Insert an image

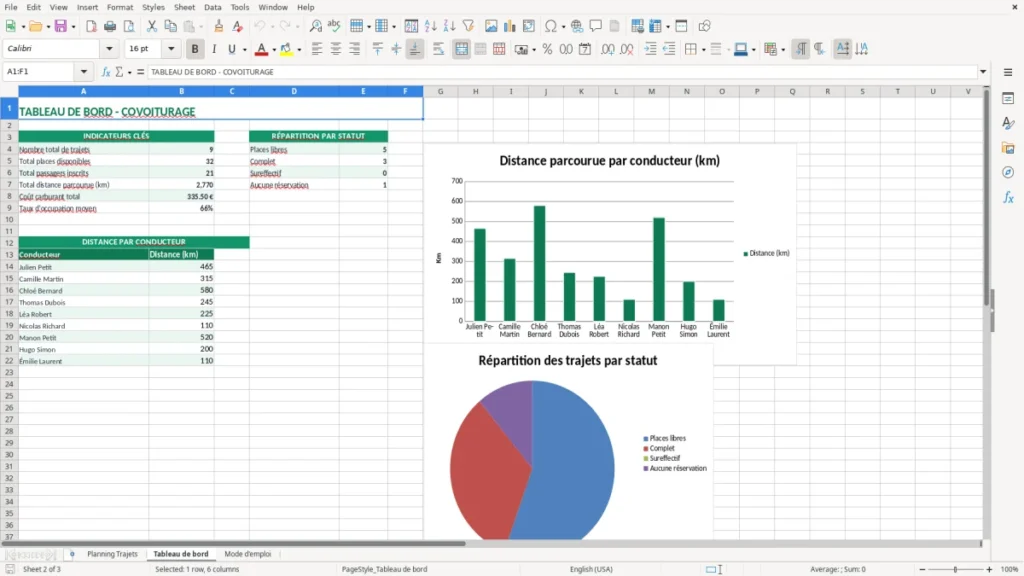coord(491,26)
